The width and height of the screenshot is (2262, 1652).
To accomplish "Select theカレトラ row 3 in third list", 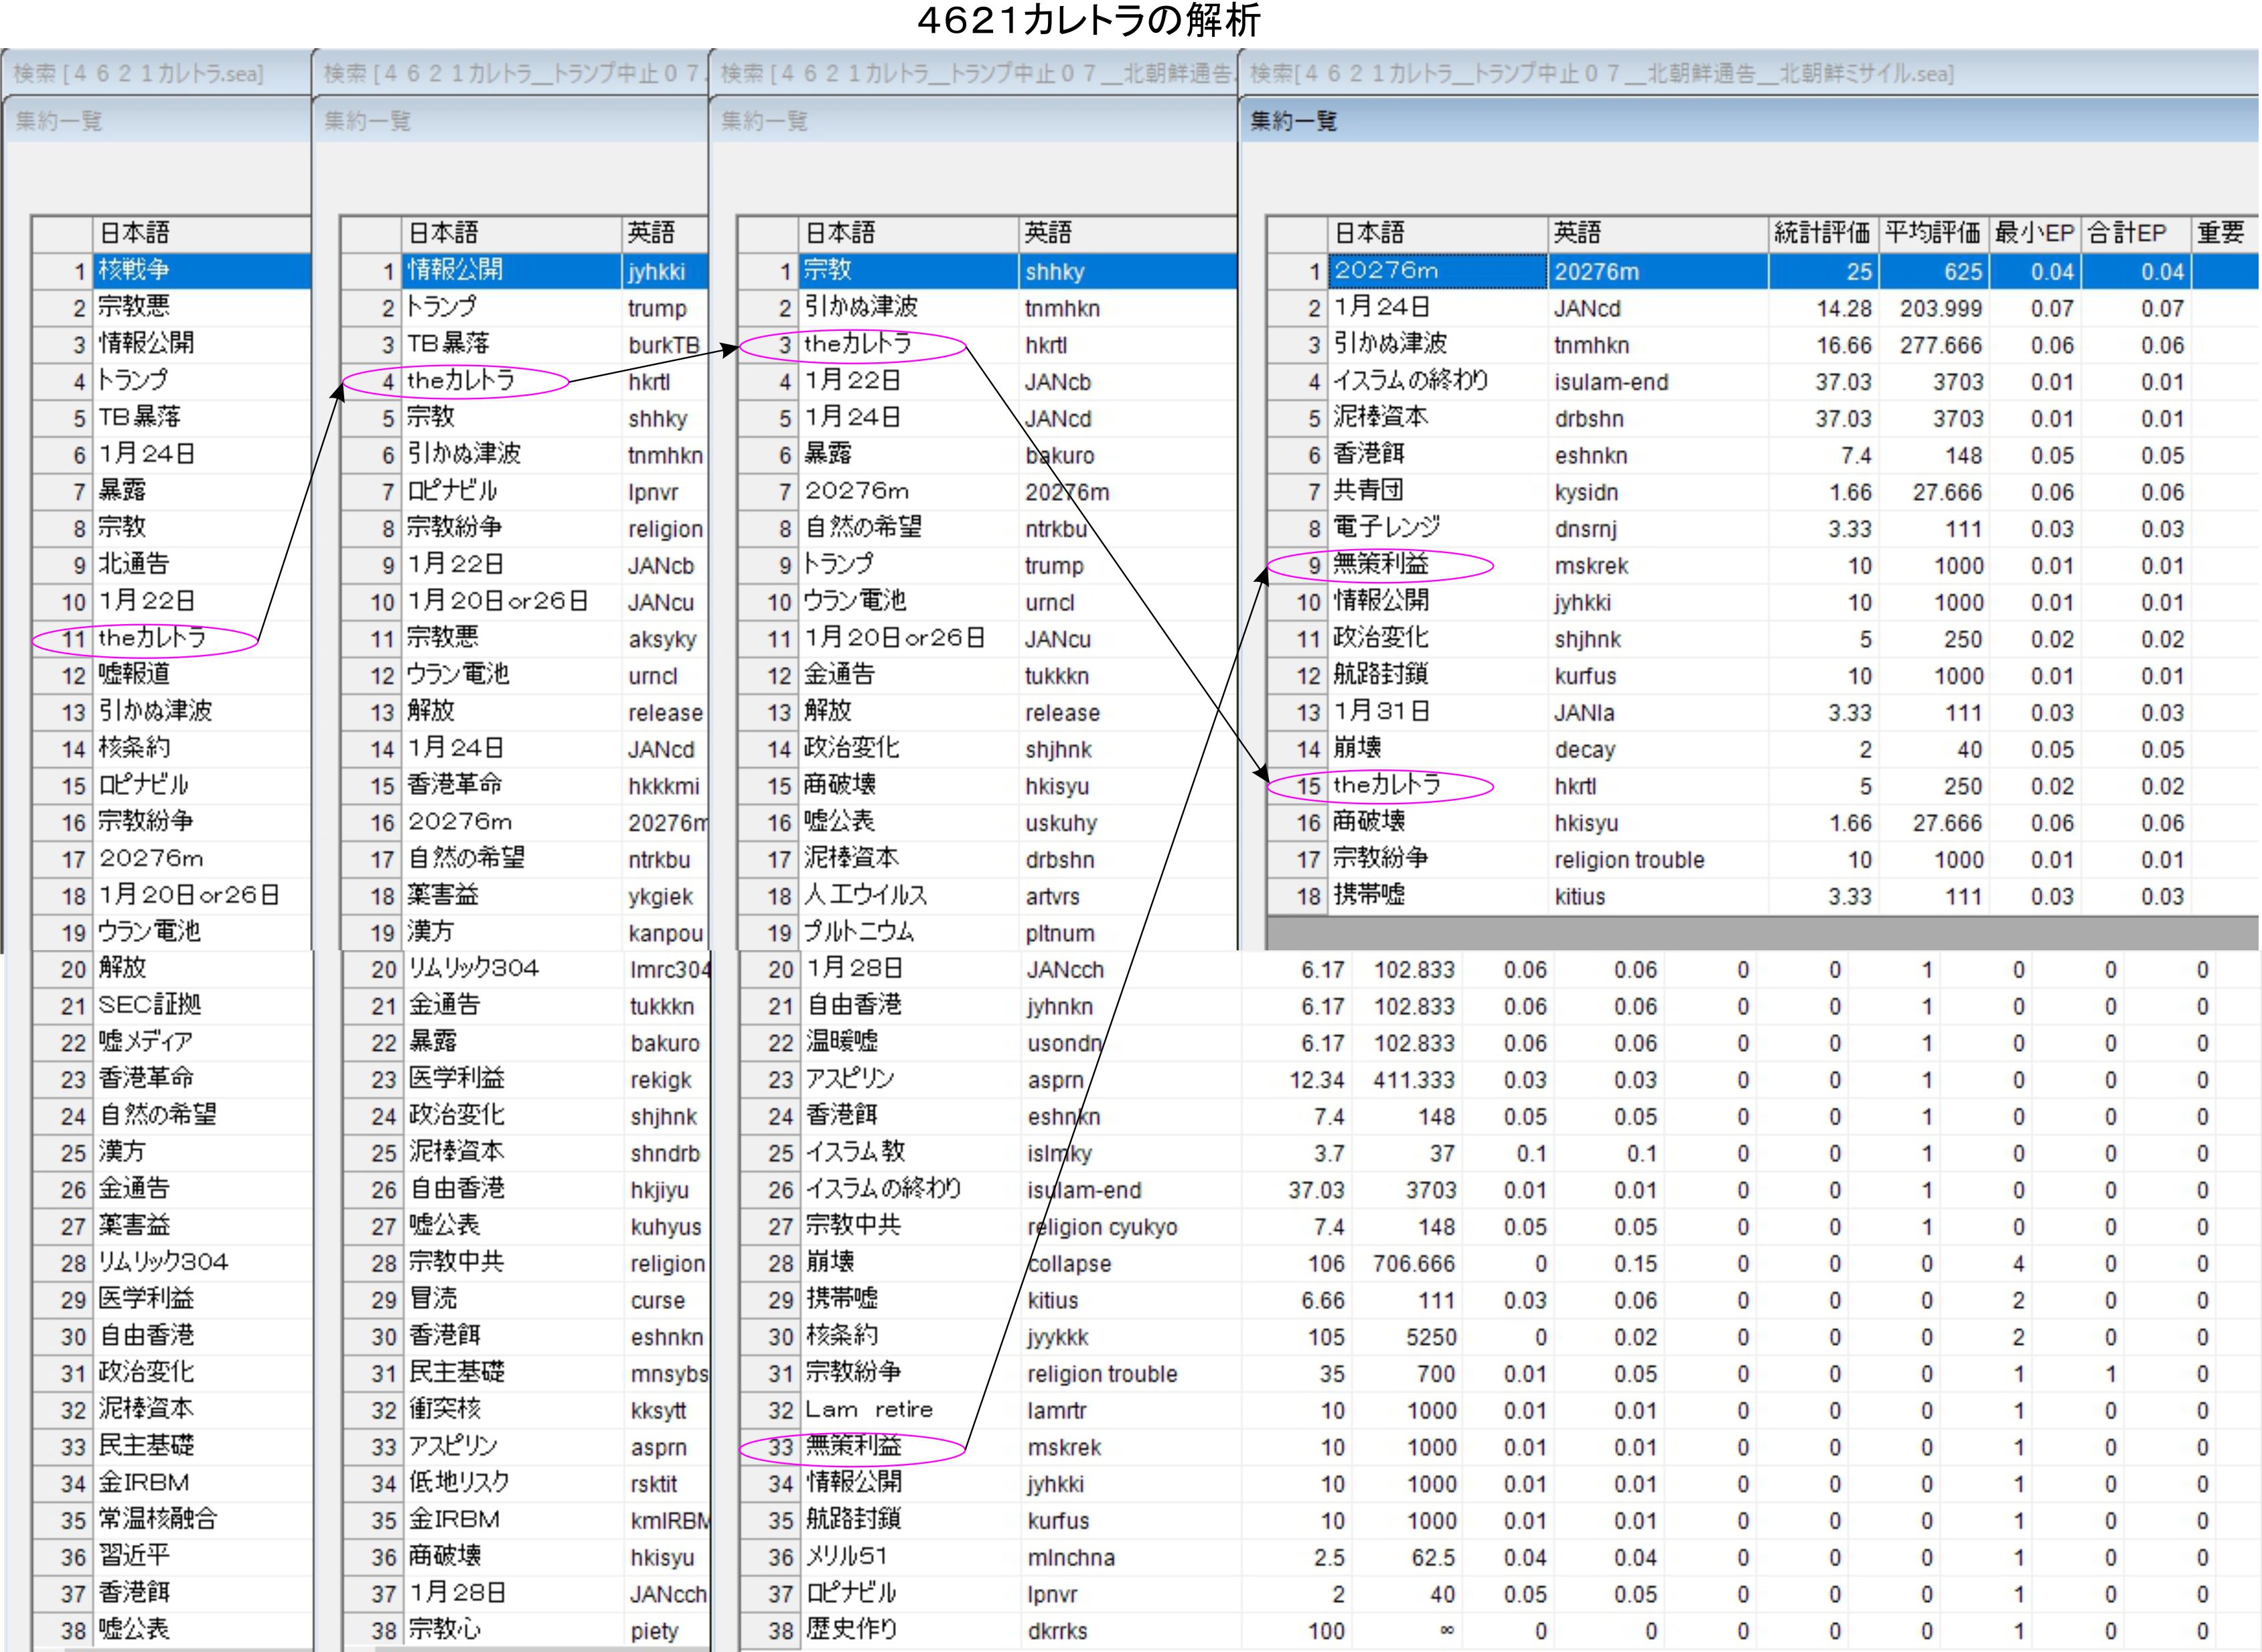I will pos(858,344).
